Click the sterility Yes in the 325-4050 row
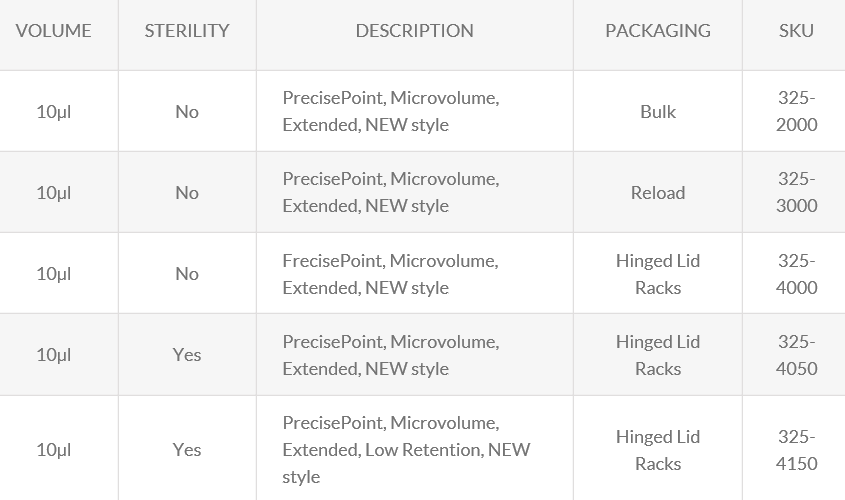Viewport: 845px width, 500px height. pos(187,355)
